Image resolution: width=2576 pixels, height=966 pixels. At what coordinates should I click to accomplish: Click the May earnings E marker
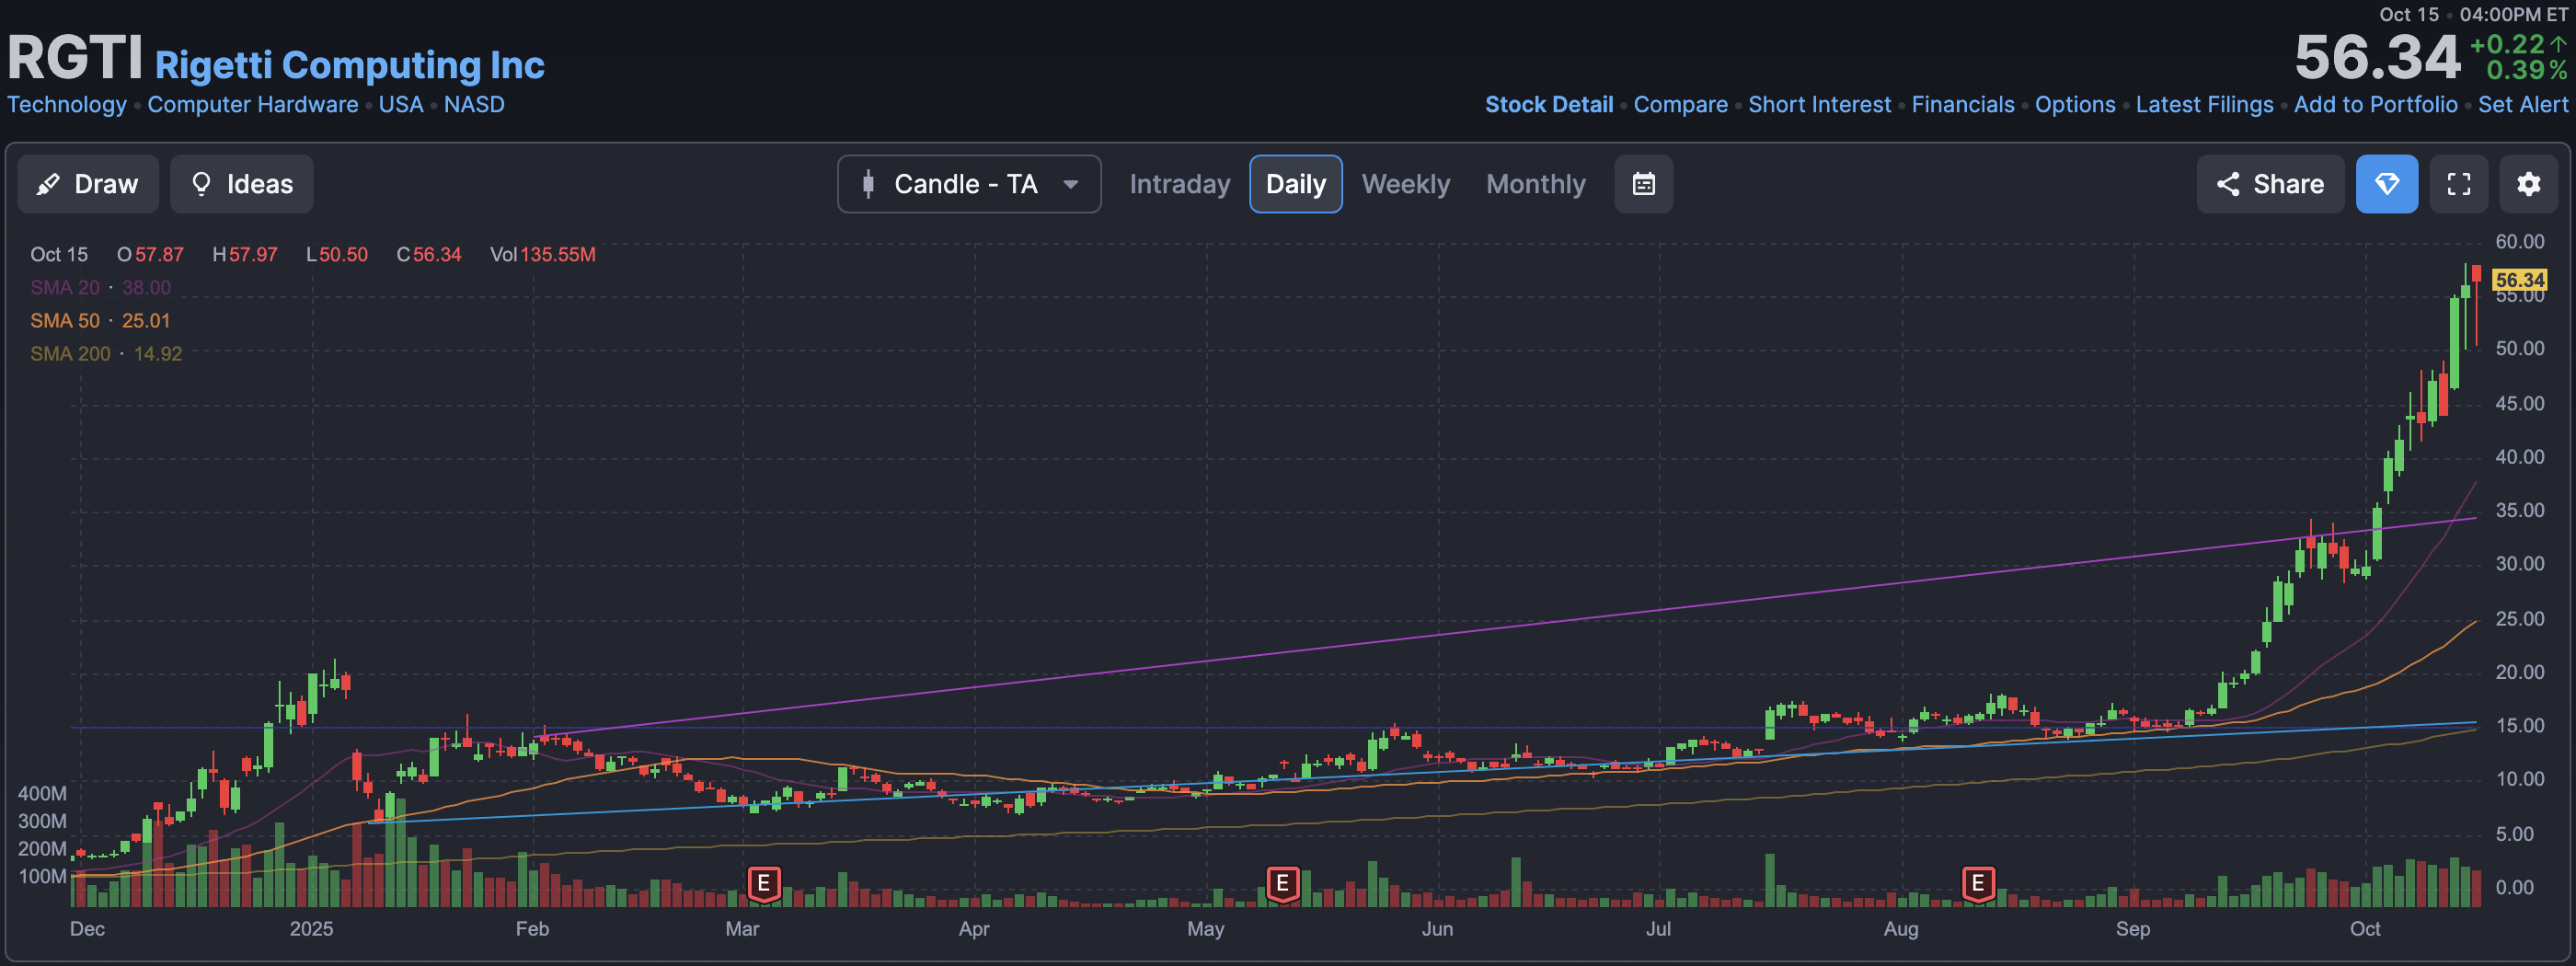(x=1282, y=884)
